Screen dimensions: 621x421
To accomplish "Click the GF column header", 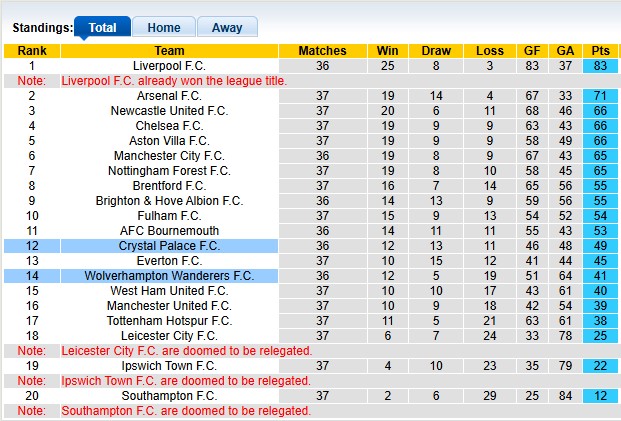I will click(x=533, y=51).
